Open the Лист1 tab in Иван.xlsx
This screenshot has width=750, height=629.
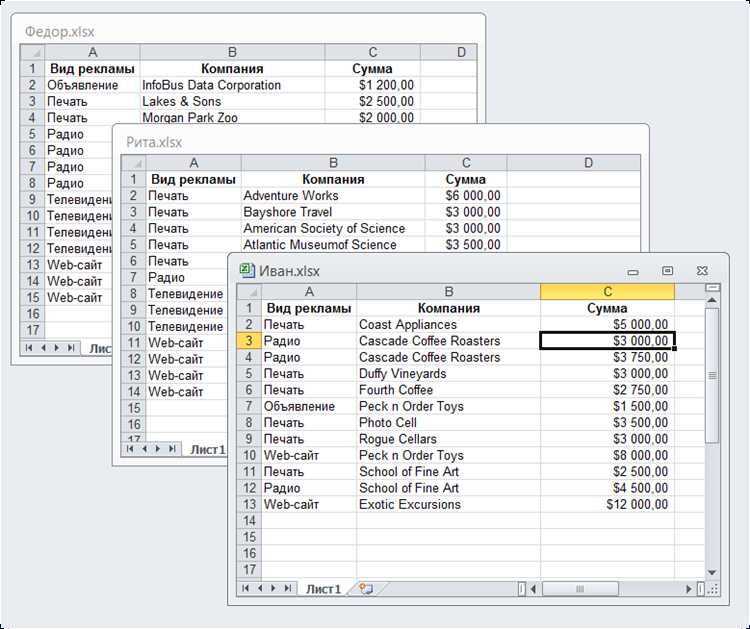[x=323, y=589]
